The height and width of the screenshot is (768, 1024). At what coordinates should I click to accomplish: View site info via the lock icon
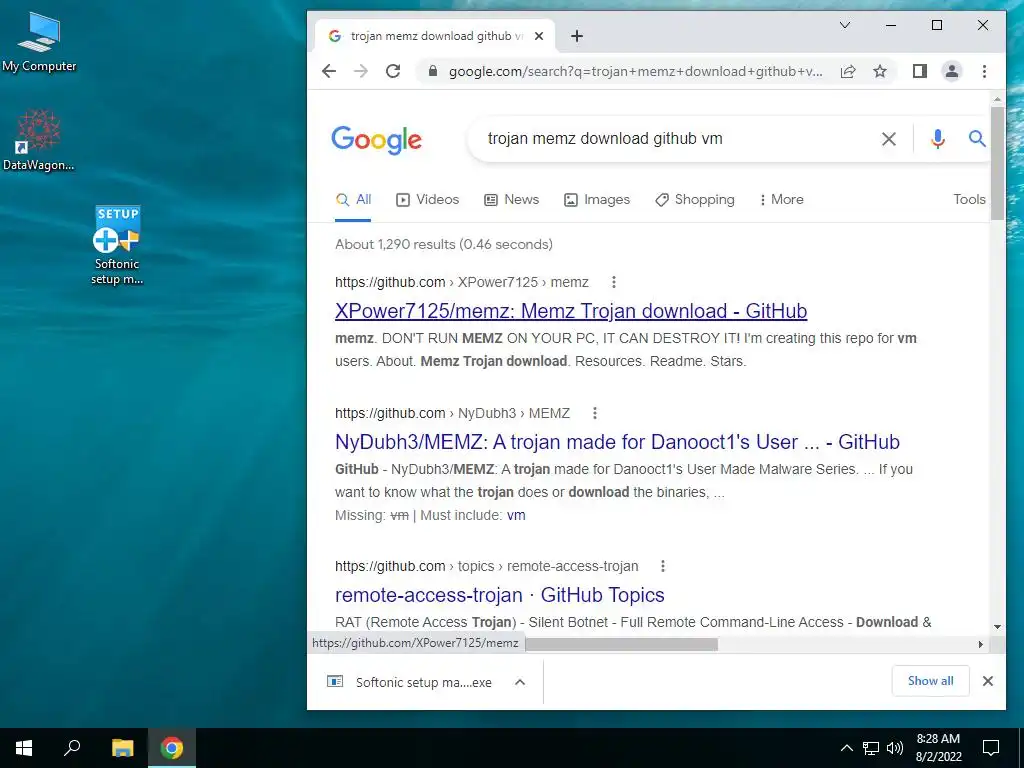[x=432, y=71]
